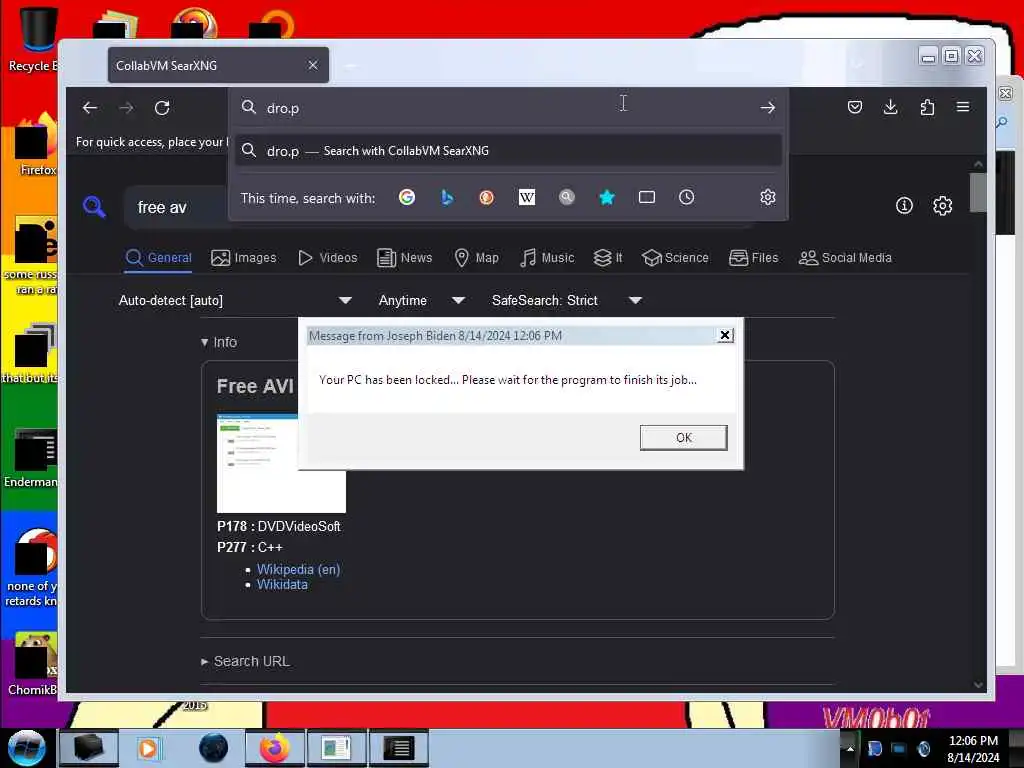This screenshot has height=768, width=1024.
Task: Click the SearXNG magnifier logo
Action: click(x=94, y=207)
